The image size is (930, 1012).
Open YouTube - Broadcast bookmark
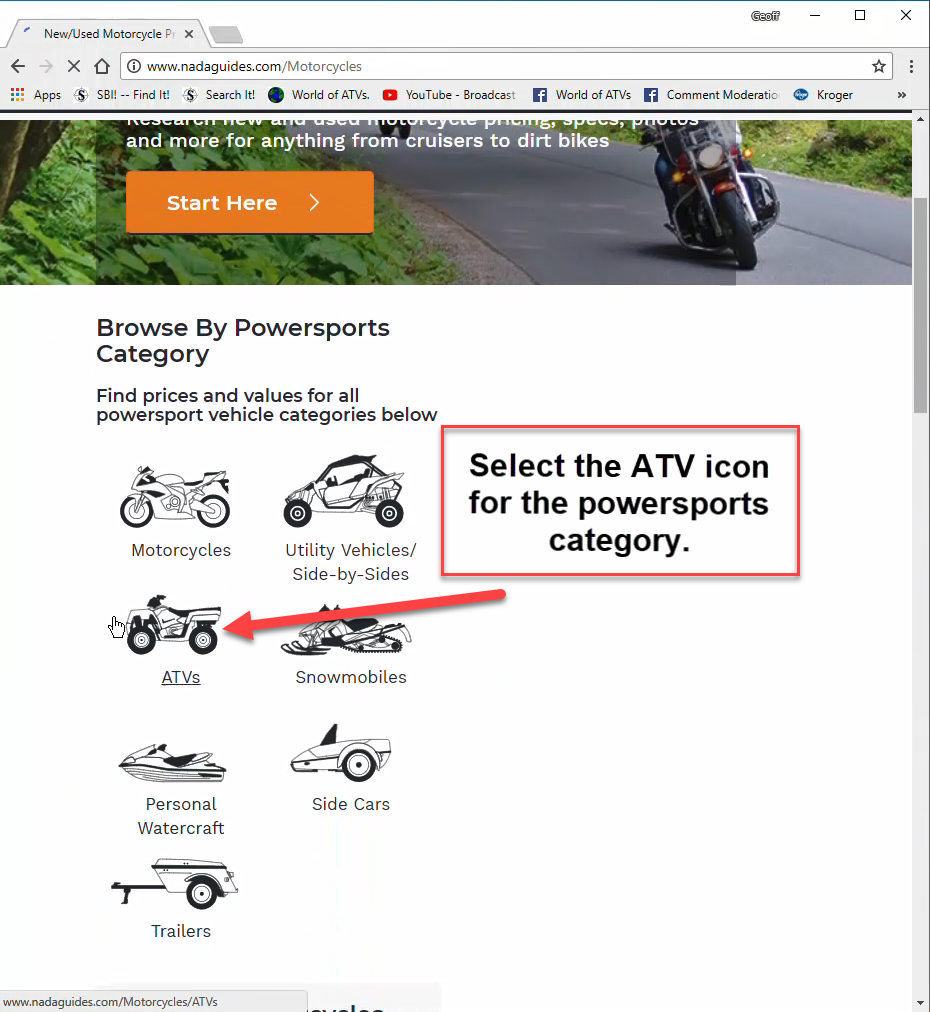coord(449,95)
